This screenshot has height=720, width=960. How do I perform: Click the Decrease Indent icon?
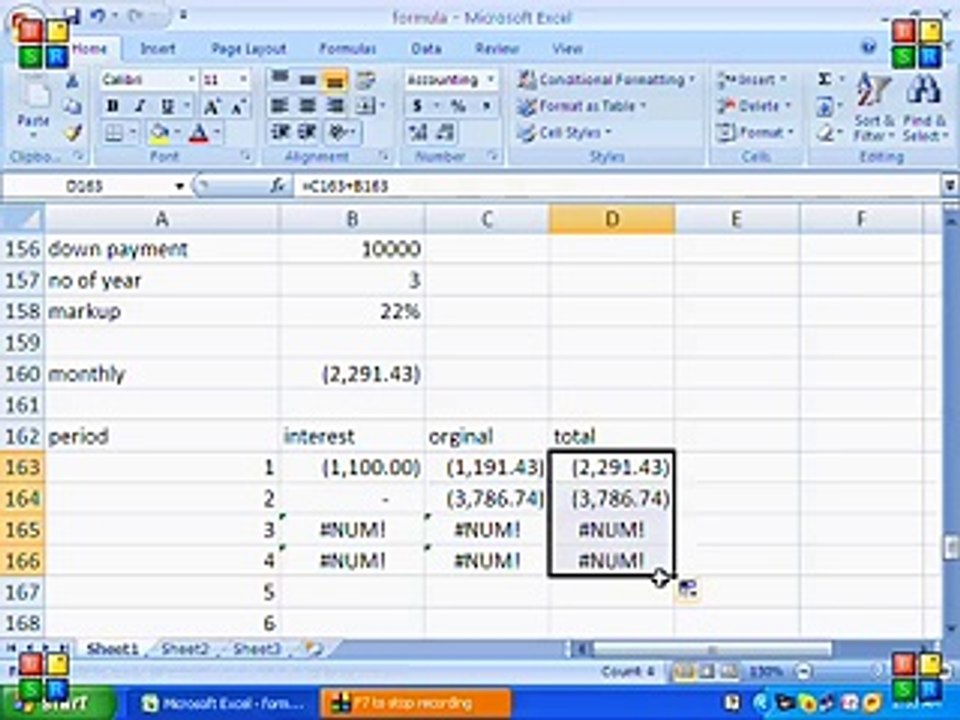[x=279, y=132]
